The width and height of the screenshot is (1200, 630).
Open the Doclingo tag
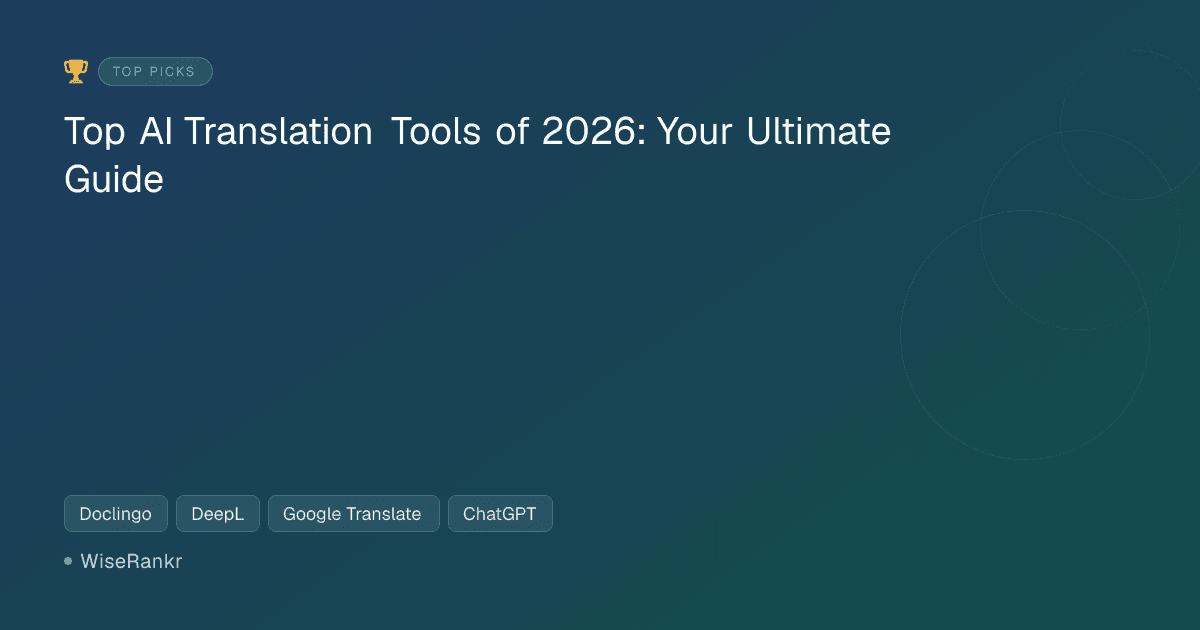point(116,514)
